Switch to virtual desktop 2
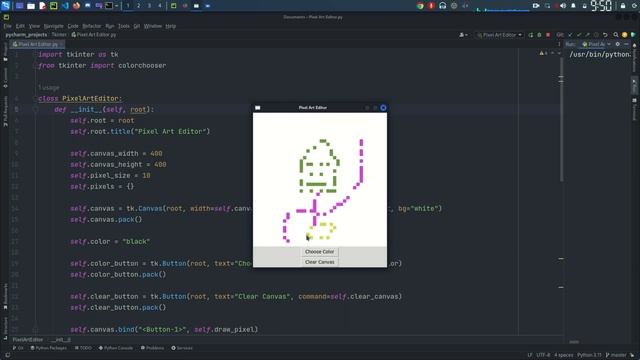The image size is (640, 360). pos(138,6)
